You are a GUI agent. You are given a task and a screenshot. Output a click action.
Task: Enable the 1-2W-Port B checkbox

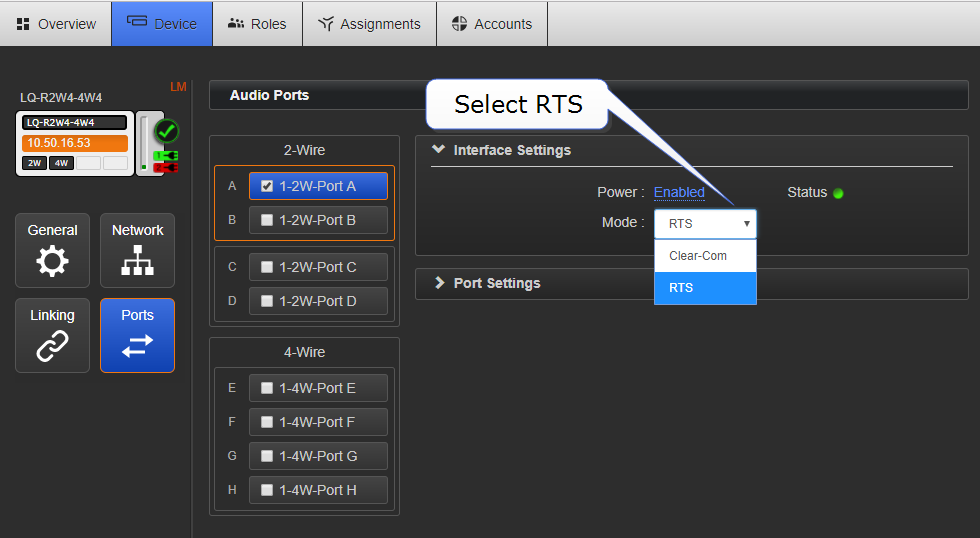click(267, 220)
